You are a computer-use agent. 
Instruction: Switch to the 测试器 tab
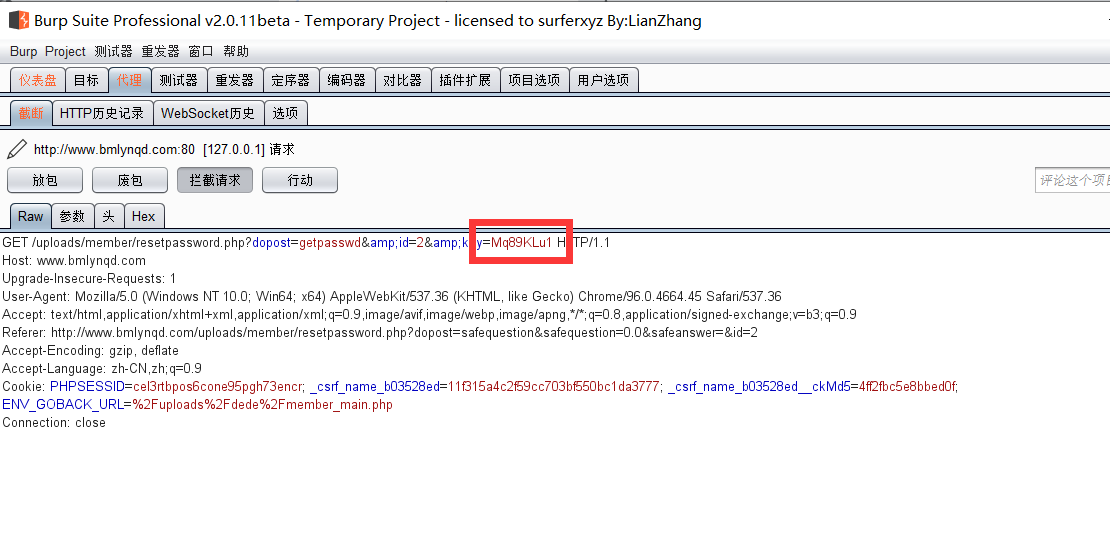(x=178, y=80)
